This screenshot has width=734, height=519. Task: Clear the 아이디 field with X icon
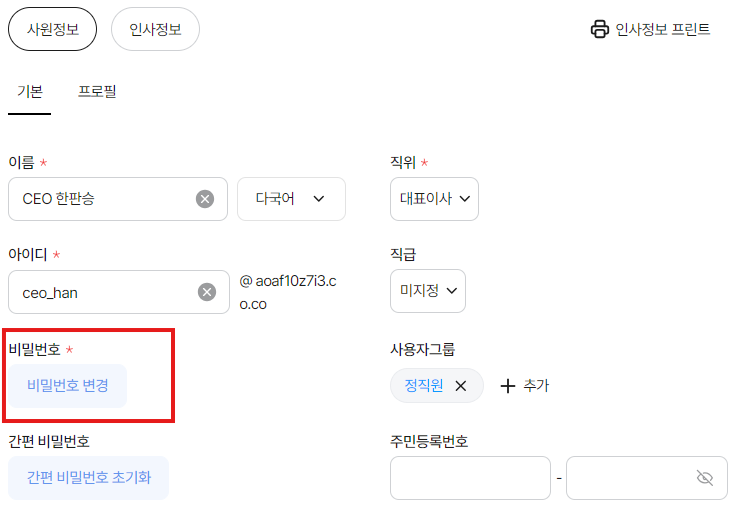[207, 292]
